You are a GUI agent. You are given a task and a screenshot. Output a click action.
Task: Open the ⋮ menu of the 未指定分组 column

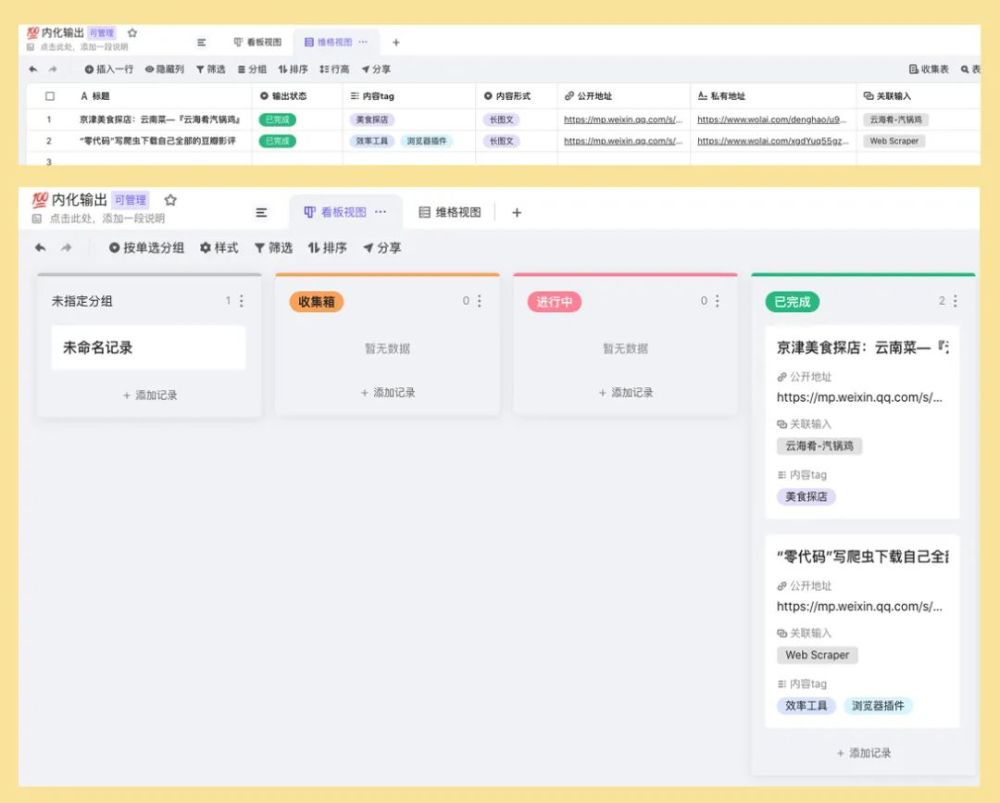point(241,301)
